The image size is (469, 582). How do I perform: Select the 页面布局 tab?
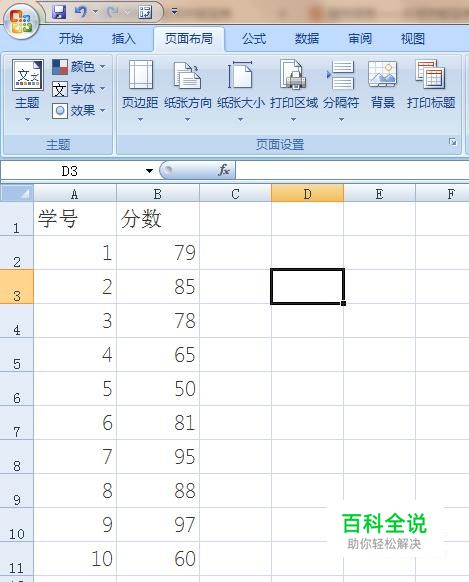[188, 39]
